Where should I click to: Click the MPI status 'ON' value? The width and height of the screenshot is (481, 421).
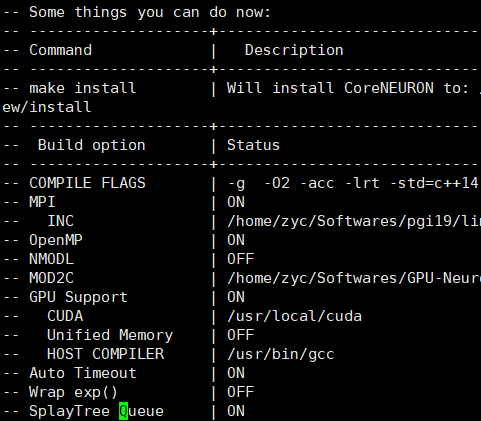(236, 202)
